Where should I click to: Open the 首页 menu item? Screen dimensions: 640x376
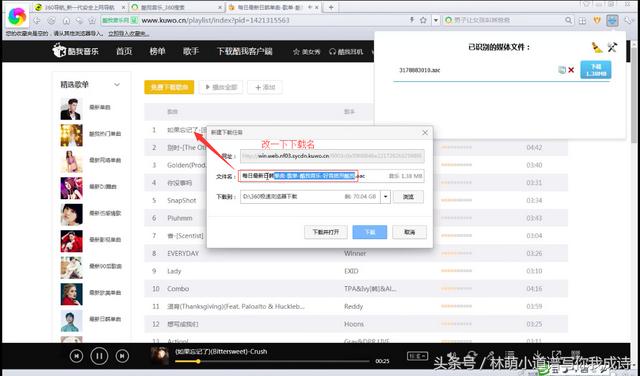pyautogui.click(x=124, y=51)
